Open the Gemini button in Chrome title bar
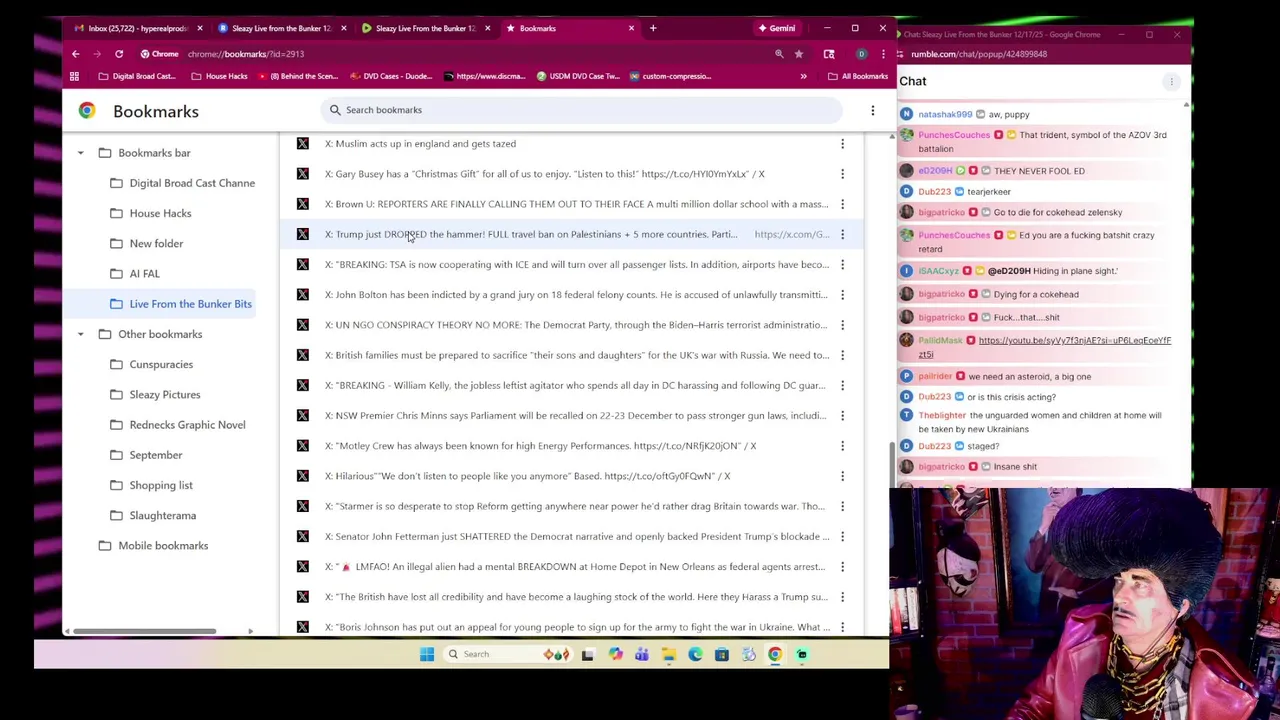 coord(777,28)
